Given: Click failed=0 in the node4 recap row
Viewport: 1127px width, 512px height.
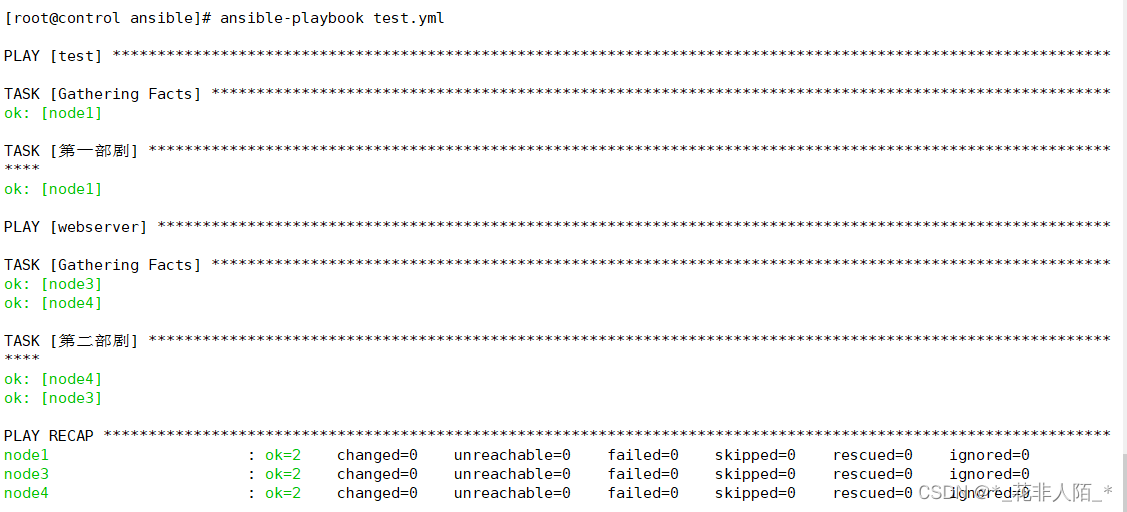Looking at the screenshot, I should [x=643, y=493].
